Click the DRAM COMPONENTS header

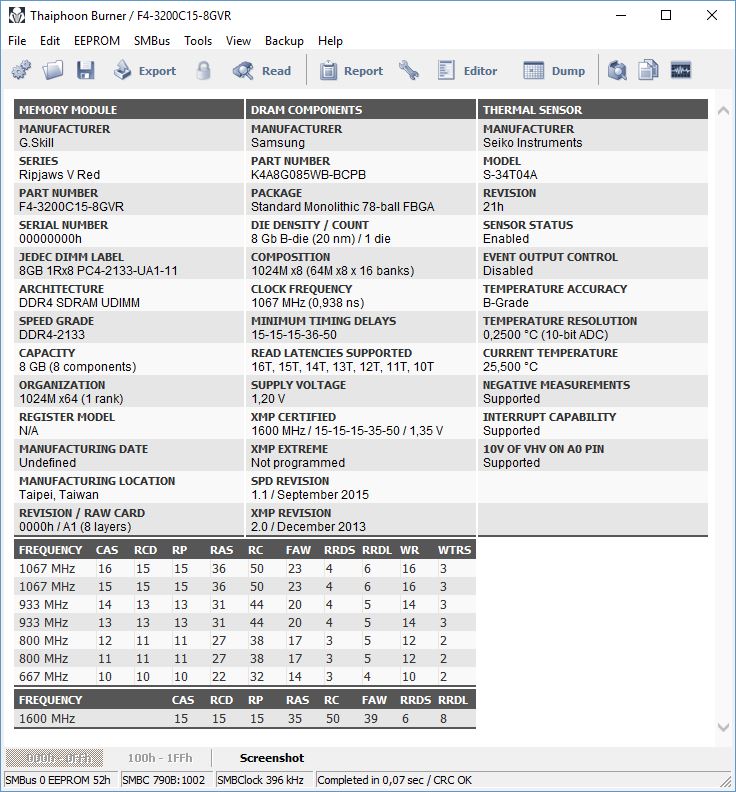coord(361,110)
